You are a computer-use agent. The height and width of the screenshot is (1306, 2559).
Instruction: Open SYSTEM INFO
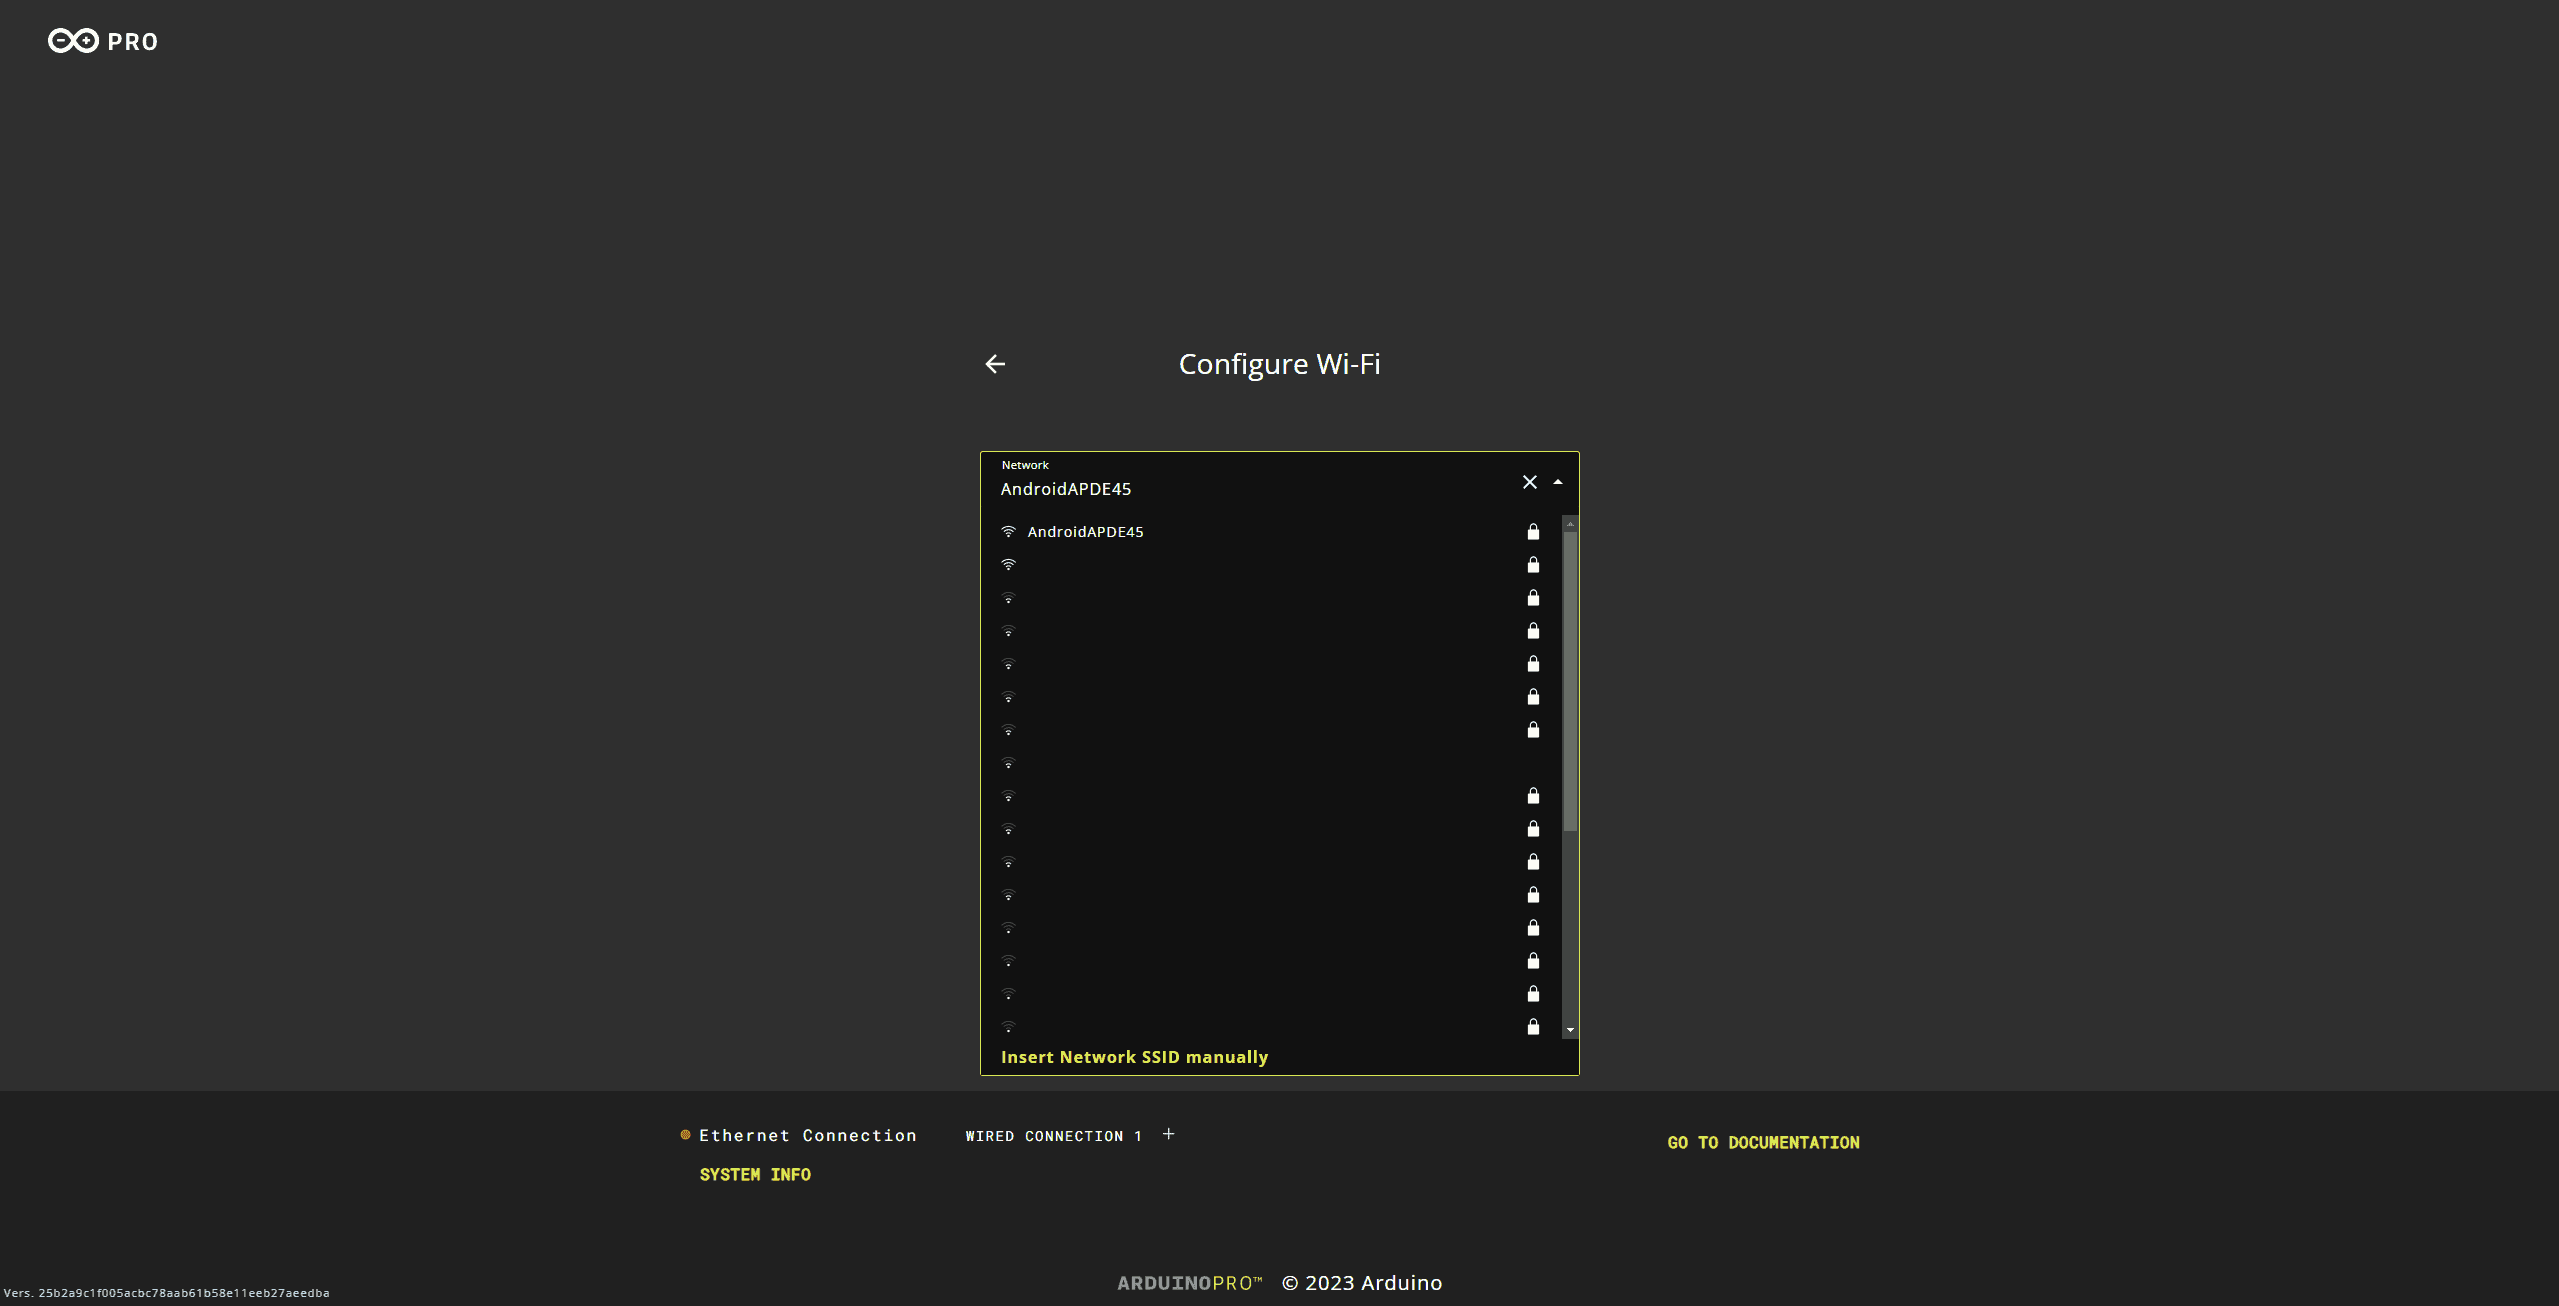[x=755, y=1174]
